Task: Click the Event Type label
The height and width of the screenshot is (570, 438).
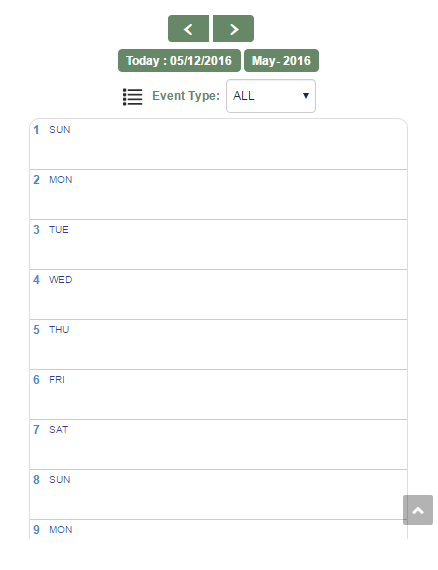Action: click(x=186, y=96)
